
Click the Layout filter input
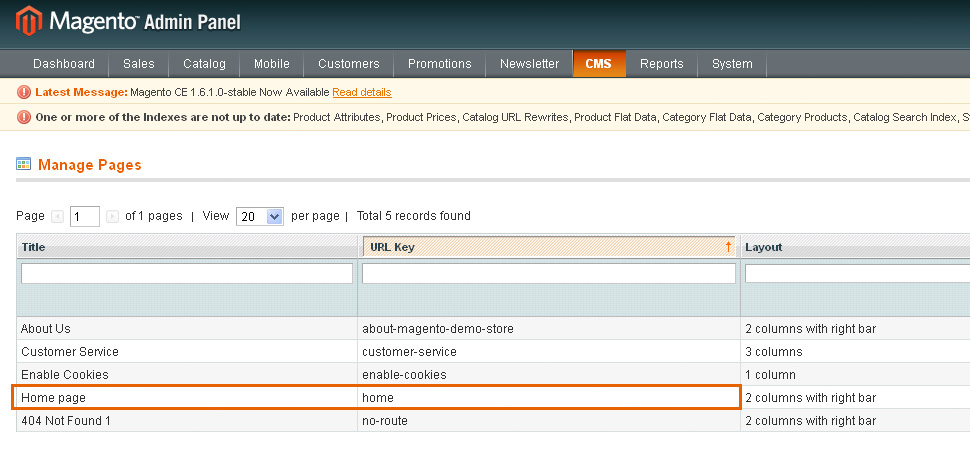click(x=857, y=273)
